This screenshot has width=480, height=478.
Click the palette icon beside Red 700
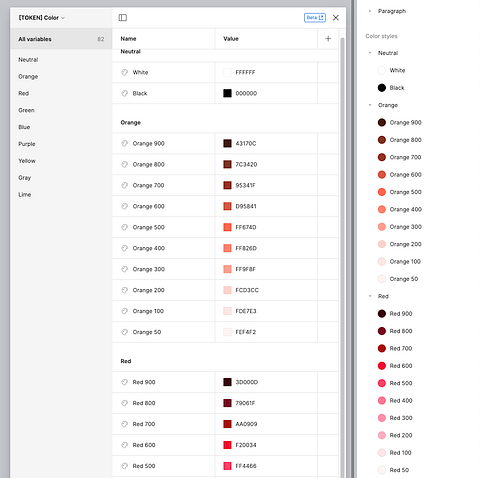[x=124, y=424]
